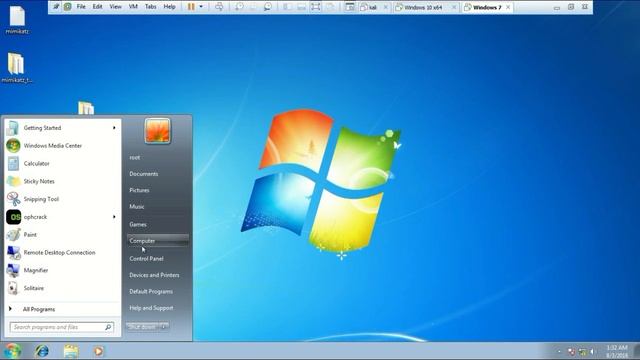Image resolution: width=640 pixels, height=360 pixels.
Task: Open Paint
Action: coord(62,235)
